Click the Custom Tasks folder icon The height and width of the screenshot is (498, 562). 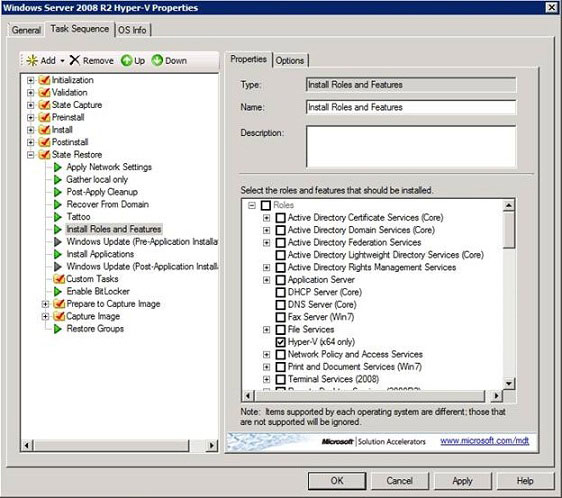[x=58, y=279]
